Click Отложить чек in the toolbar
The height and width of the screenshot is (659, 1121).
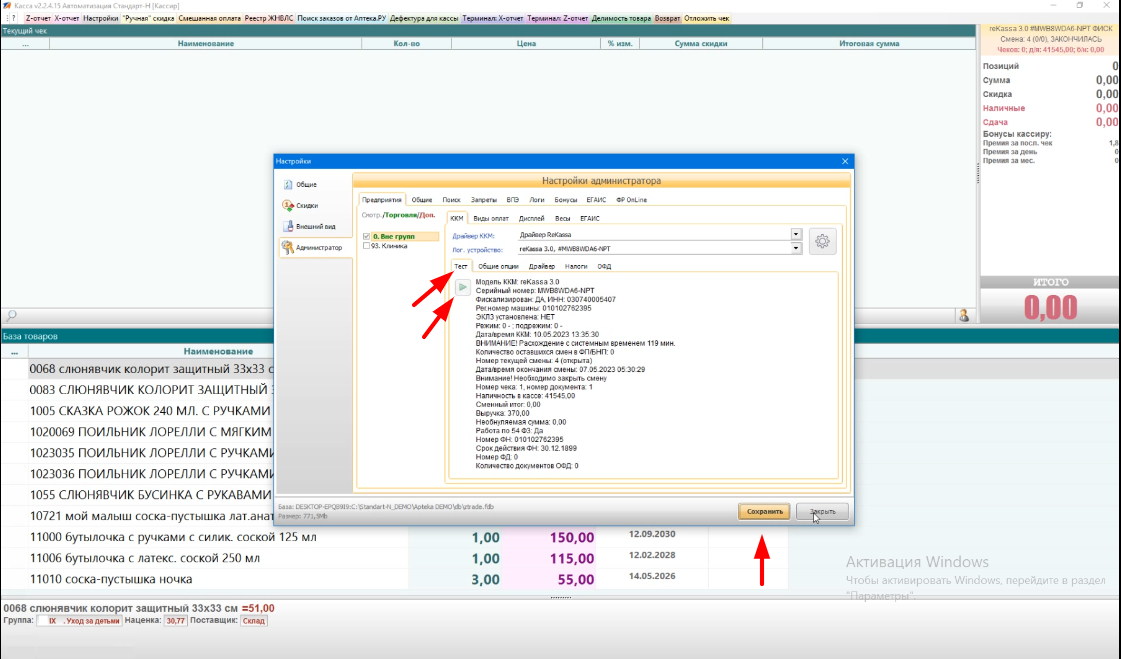pos(707,19)
